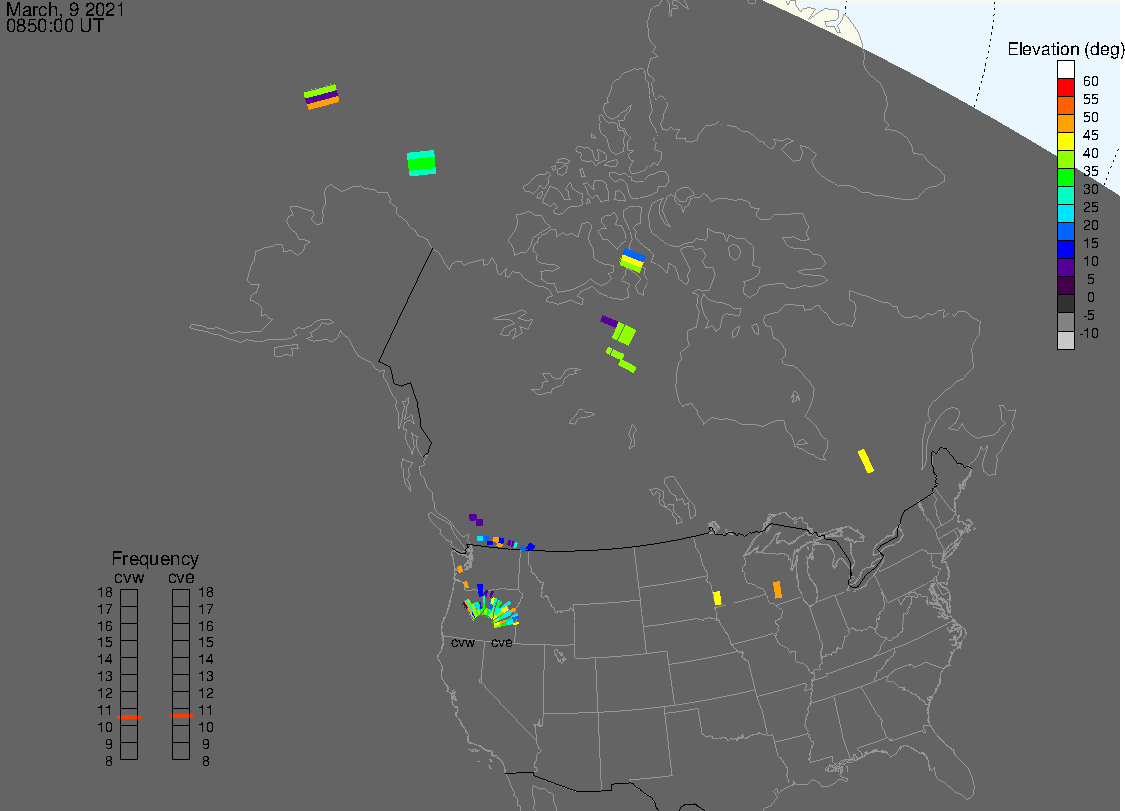
Task: Click the '-10' elevation legend label
Action: (1088, 333)
